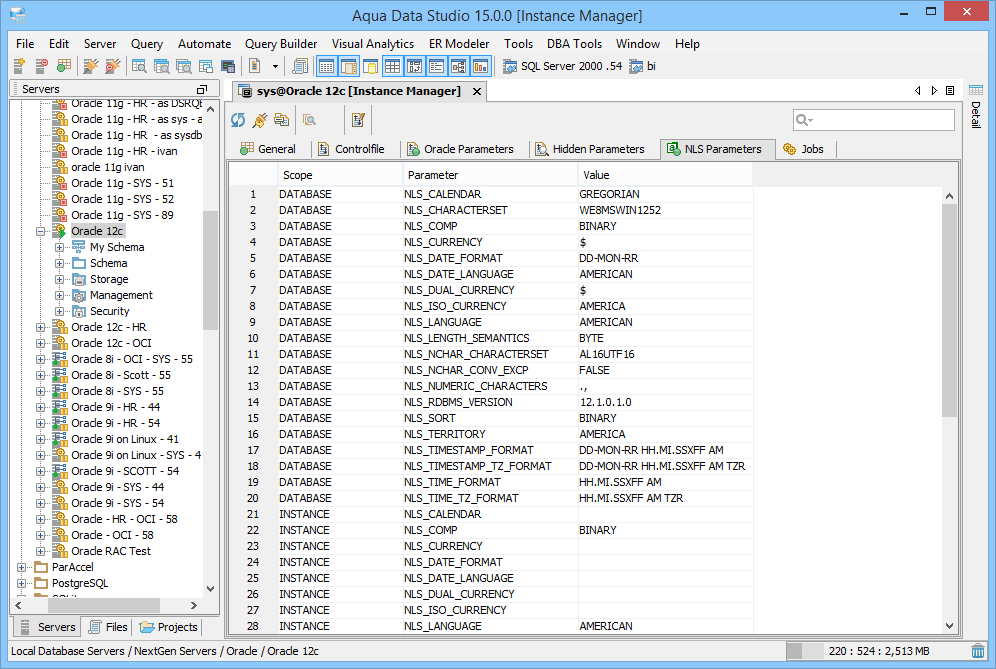Open the dropdown arrow beside new script icon
The image size is (996, 669).
(x=275, y=66)
